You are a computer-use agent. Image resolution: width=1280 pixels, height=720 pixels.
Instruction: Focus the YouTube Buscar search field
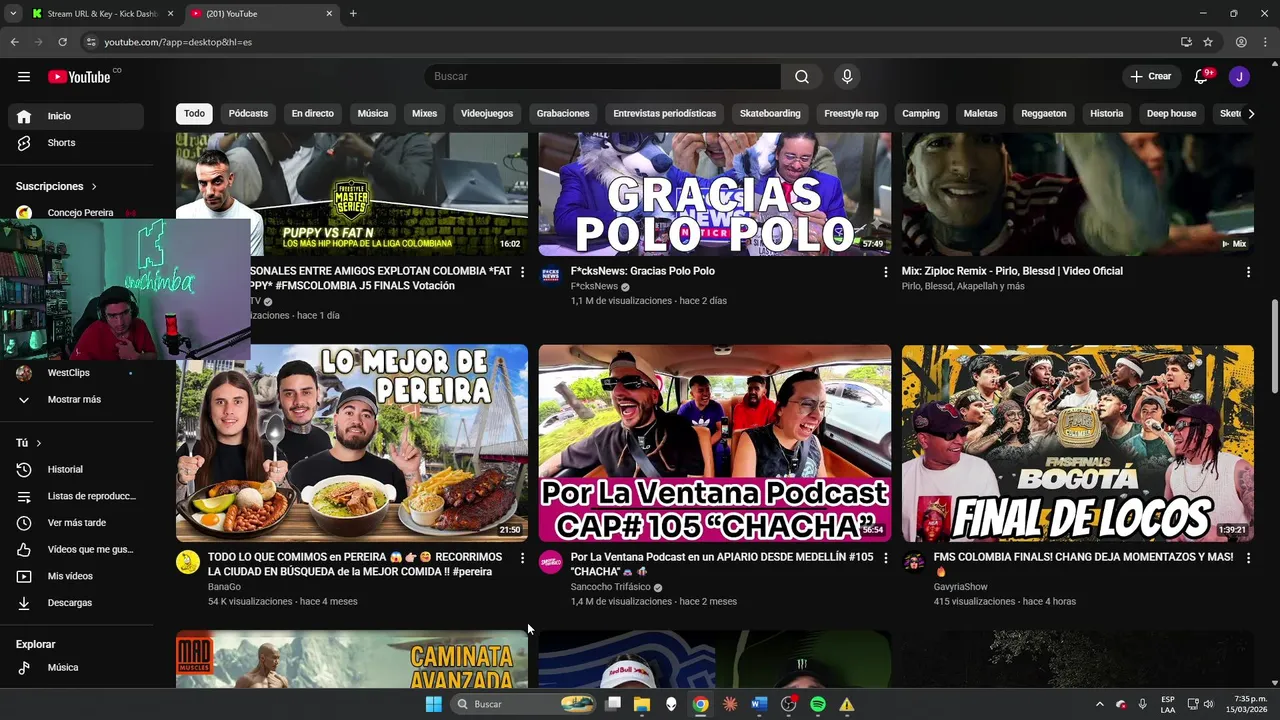click(603, 77)
